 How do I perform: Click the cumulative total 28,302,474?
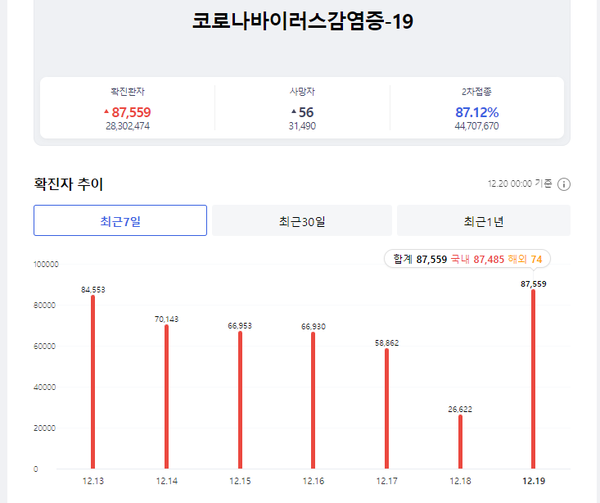tap(127, 126)
